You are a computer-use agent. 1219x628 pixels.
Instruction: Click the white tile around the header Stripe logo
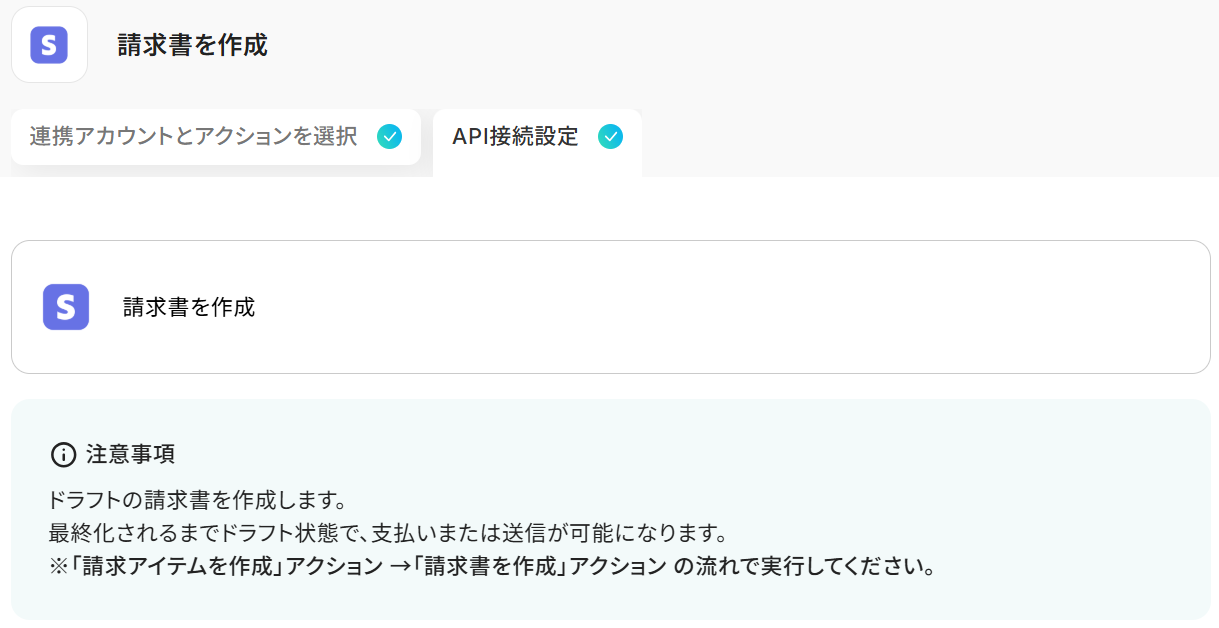coord(49,45)
